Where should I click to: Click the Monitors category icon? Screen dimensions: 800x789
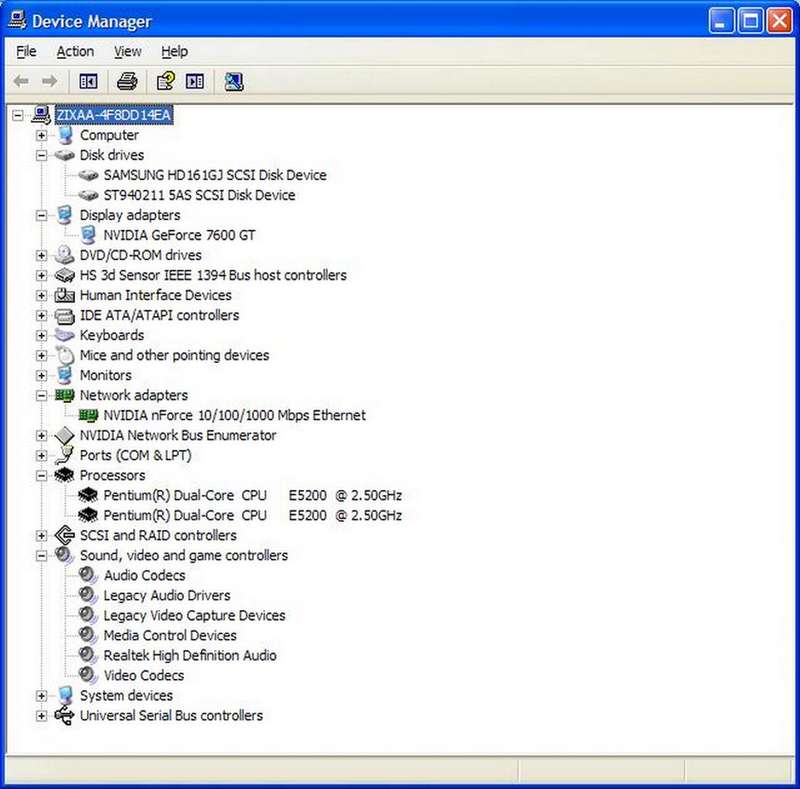(64, 375)
